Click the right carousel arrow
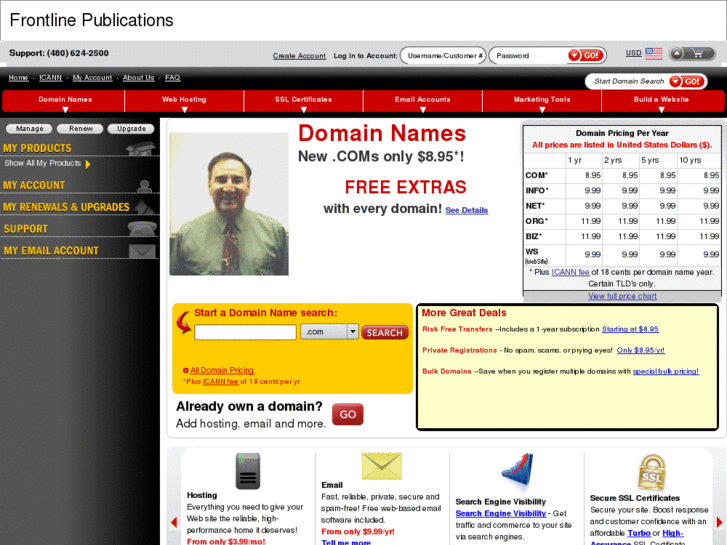 [719, 522]
